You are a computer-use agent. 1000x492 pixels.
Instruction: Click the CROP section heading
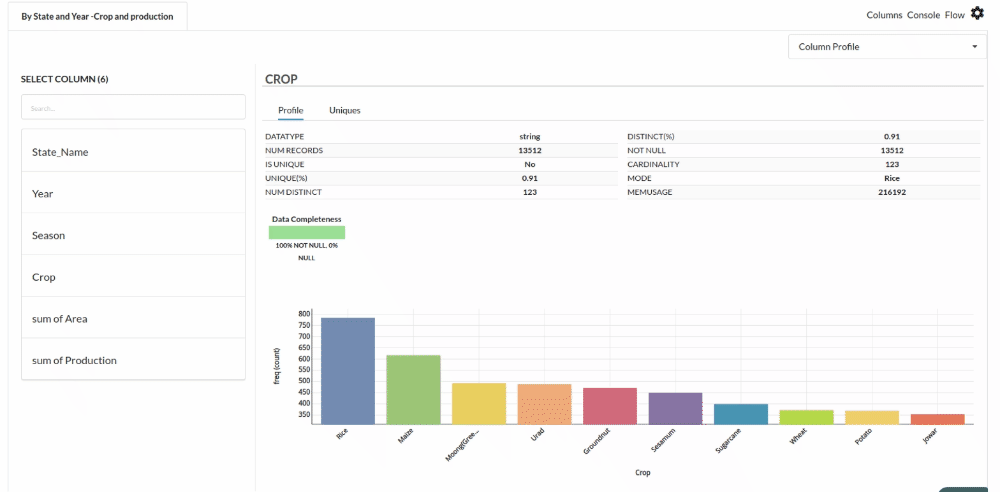(x=281, y=79)
